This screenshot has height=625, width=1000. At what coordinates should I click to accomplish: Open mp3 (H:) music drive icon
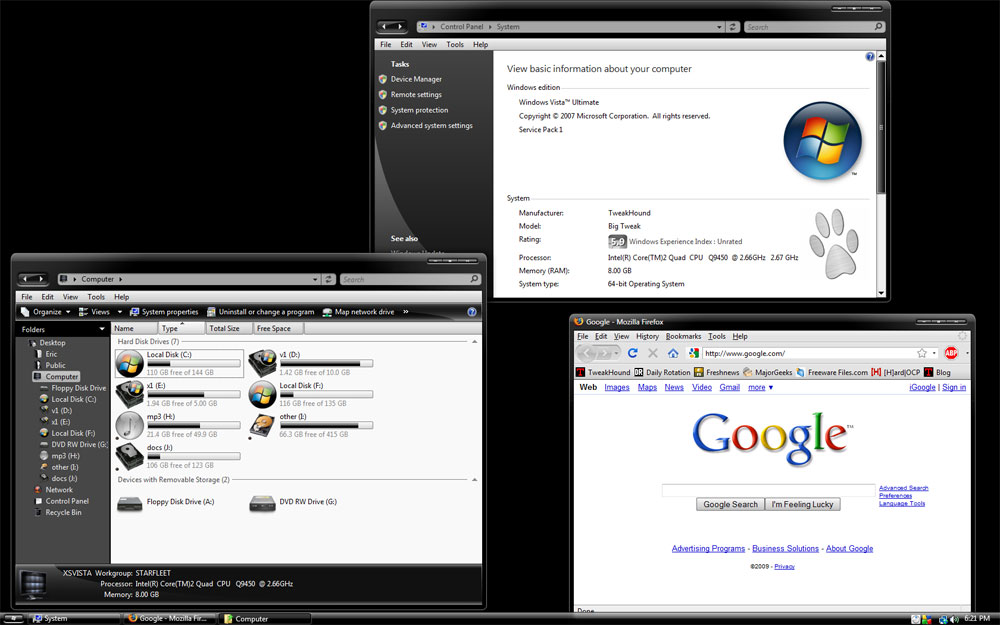[x=129, y=425]
